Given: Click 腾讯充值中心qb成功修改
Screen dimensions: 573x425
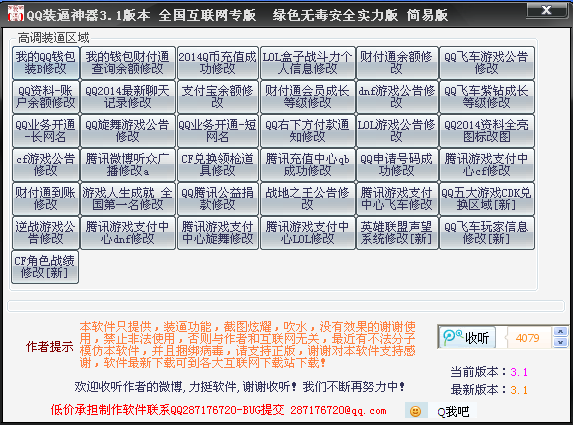Looking at the screenshot, I should [307, 165].
